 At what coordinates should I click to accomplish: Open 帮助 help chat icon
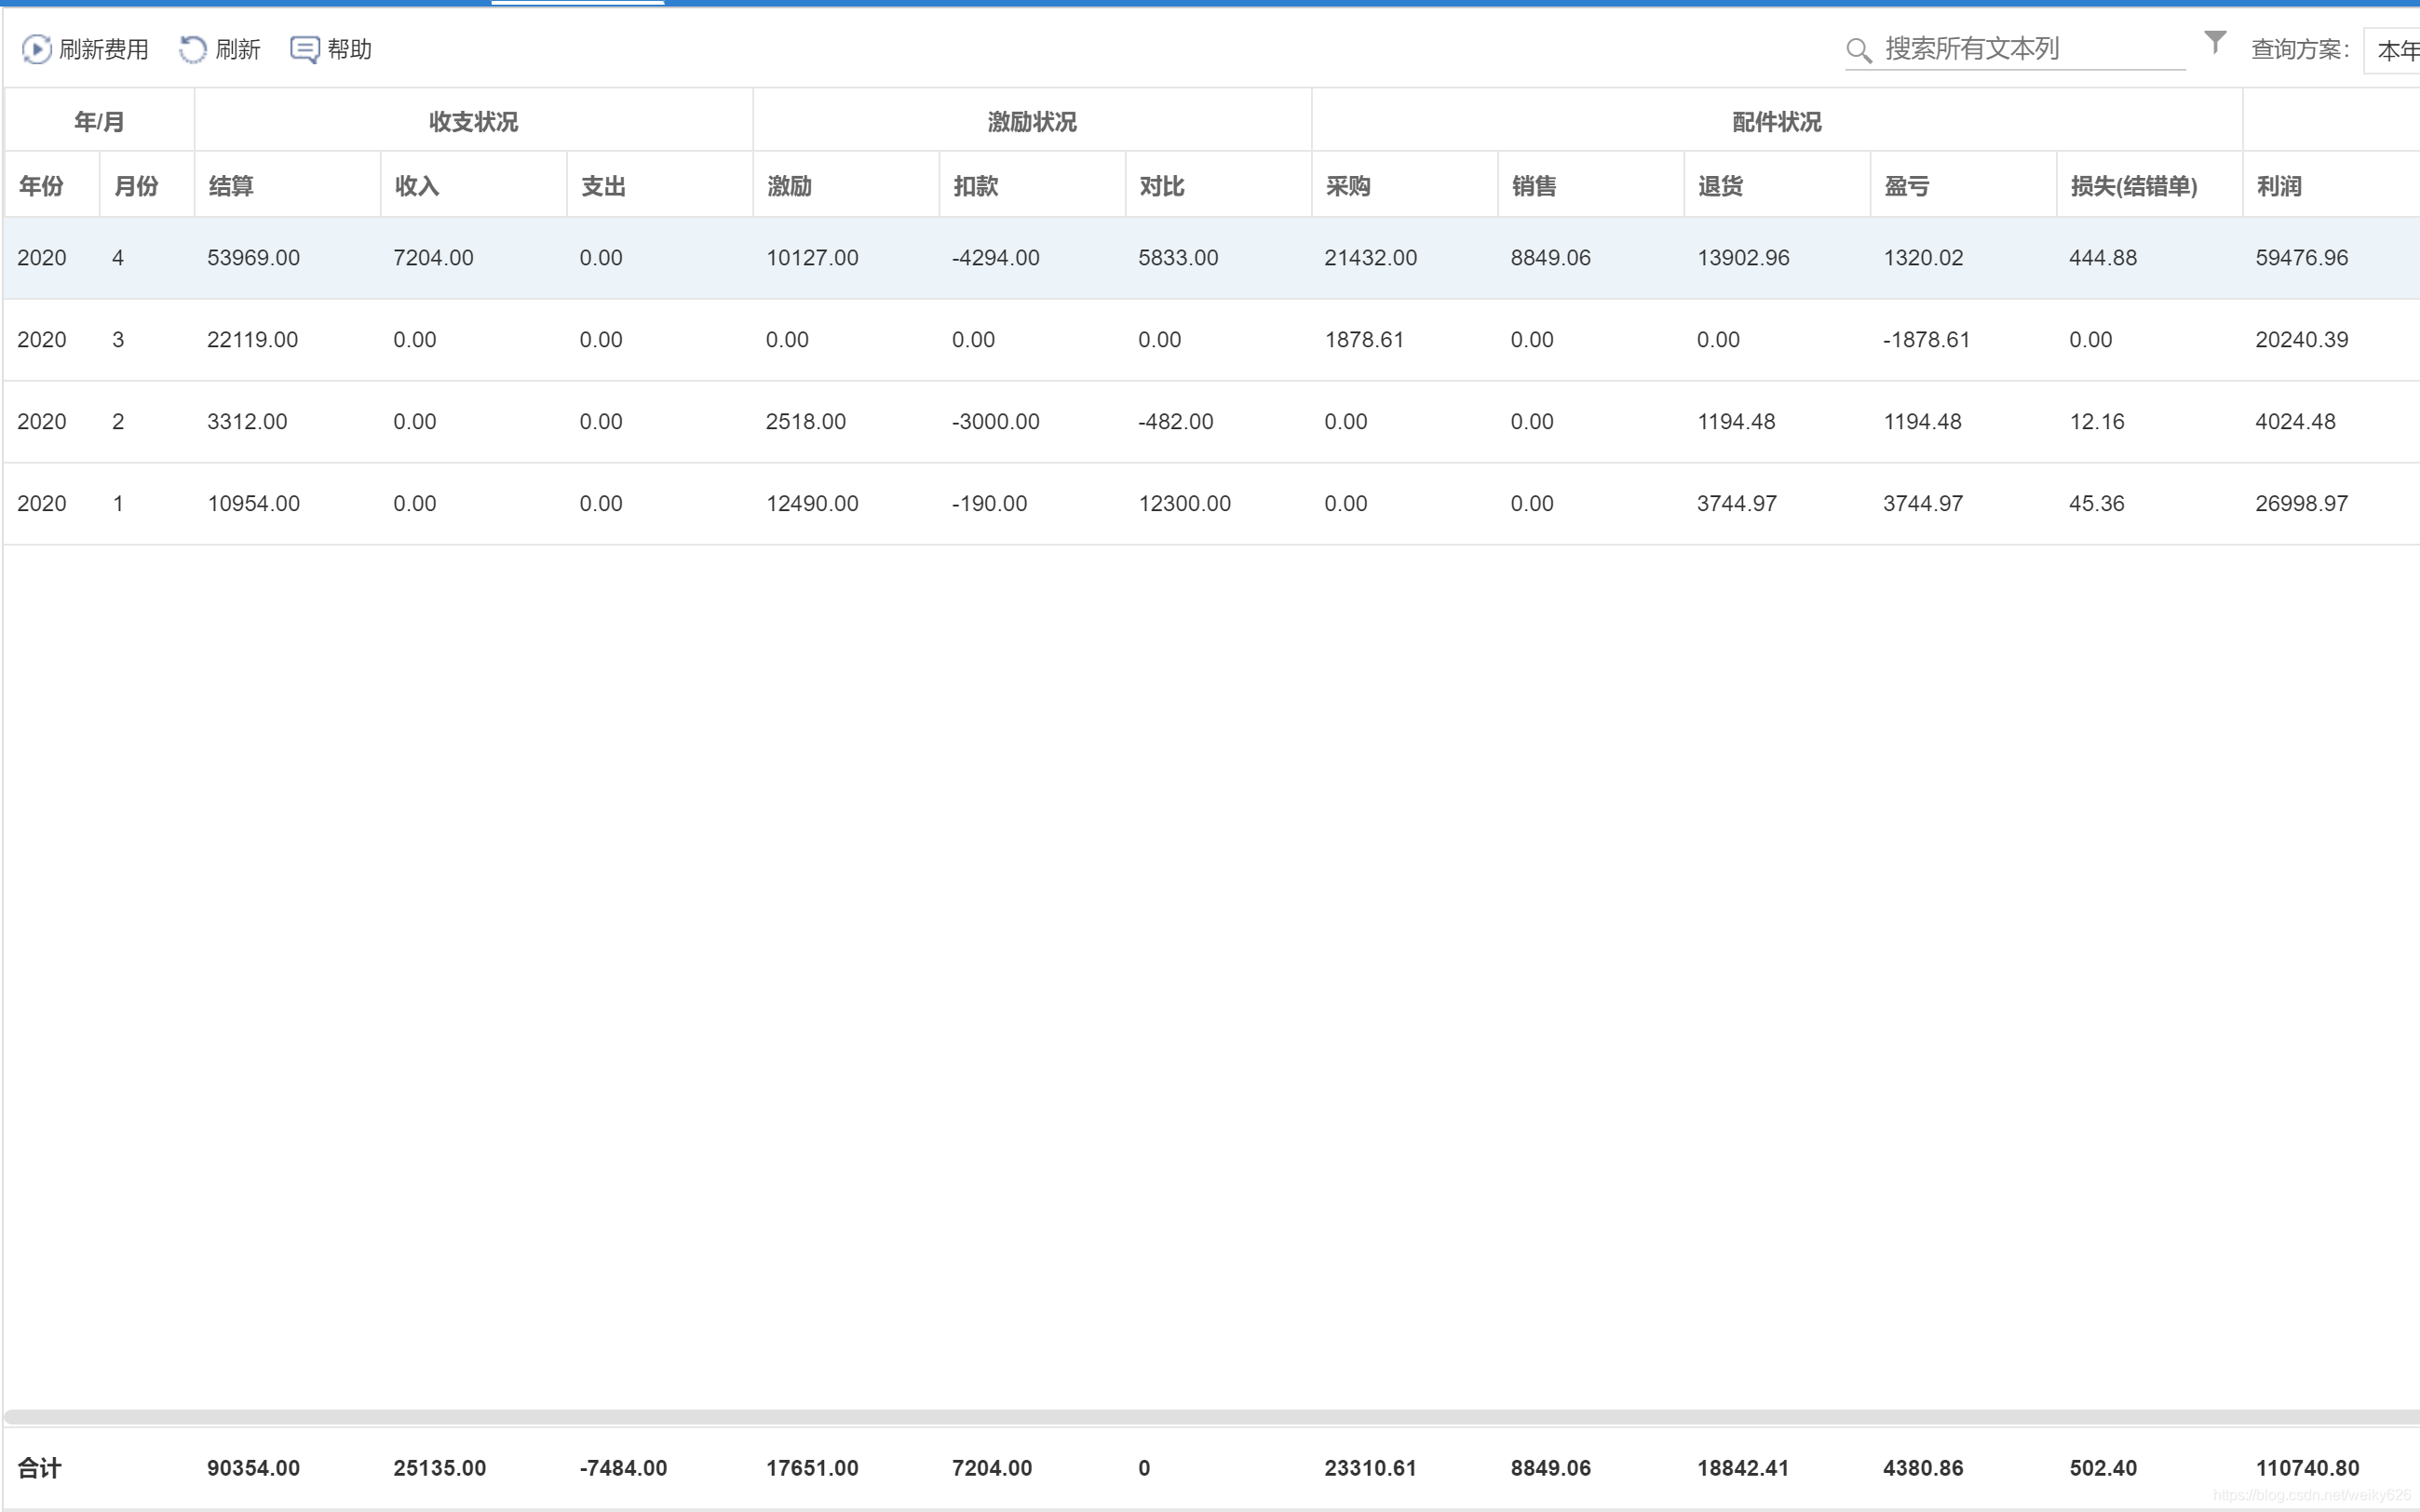coord(304,49)
